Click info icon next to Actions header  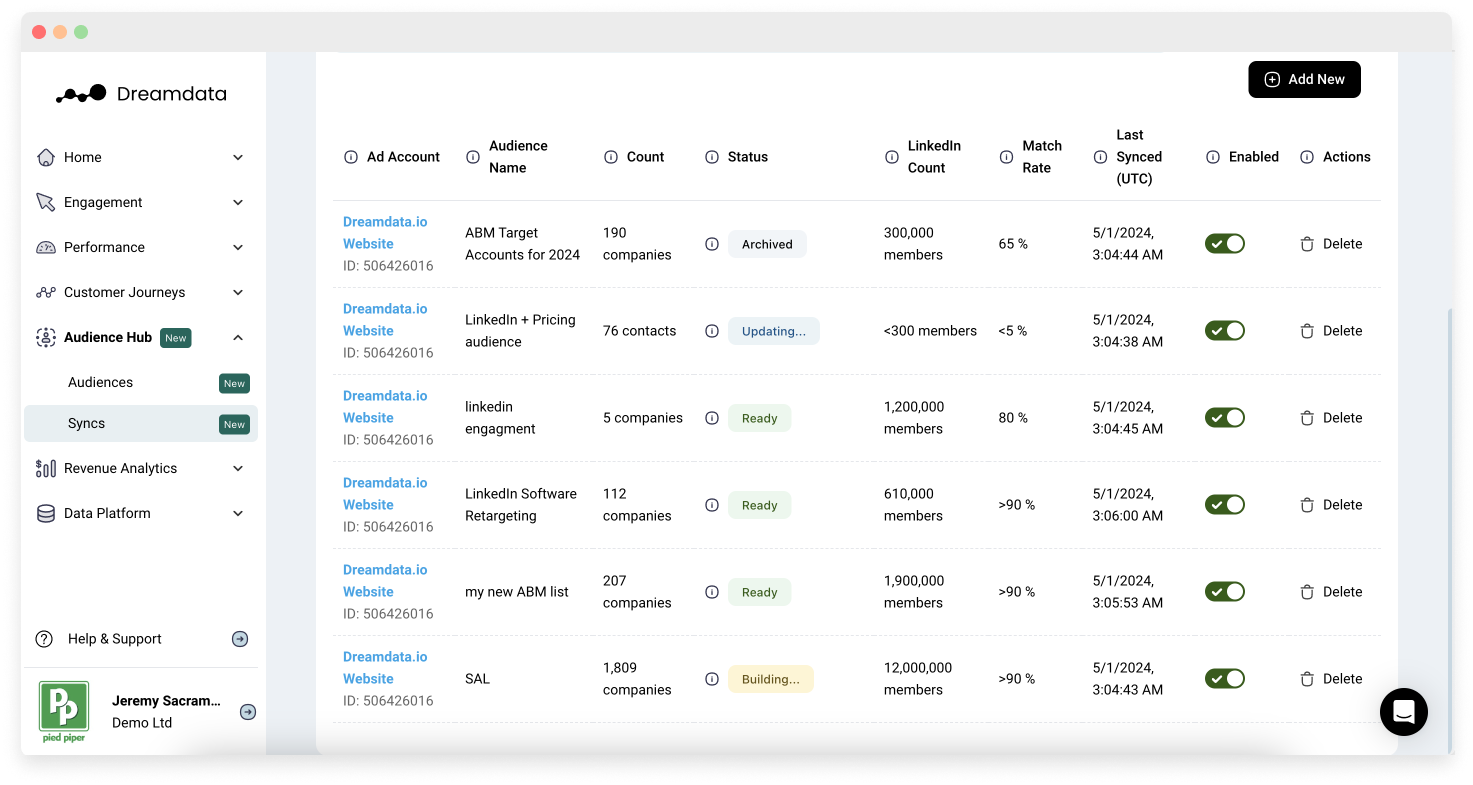click(x=1307, y=157)
